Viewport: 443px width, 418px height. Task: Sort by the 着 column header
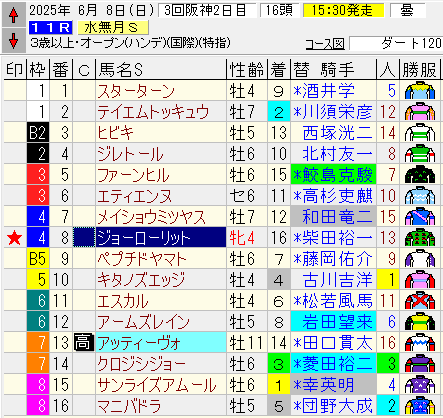tap(279, 70)
